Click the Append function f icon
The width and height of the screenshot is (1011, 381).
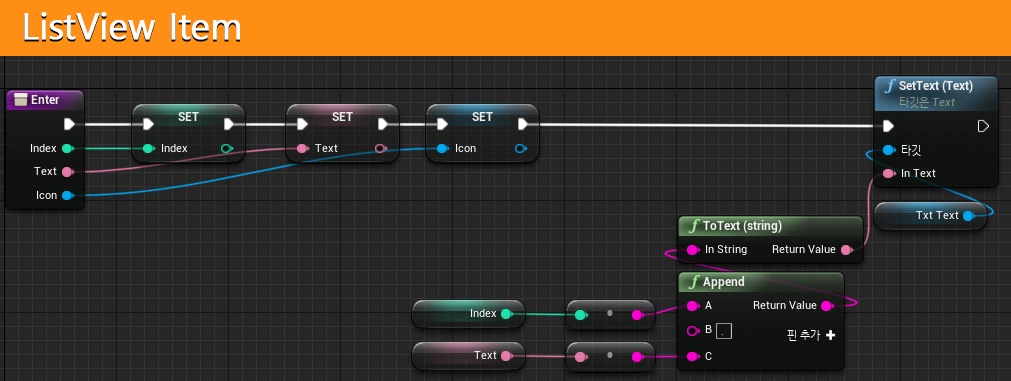tap(694, 282)
